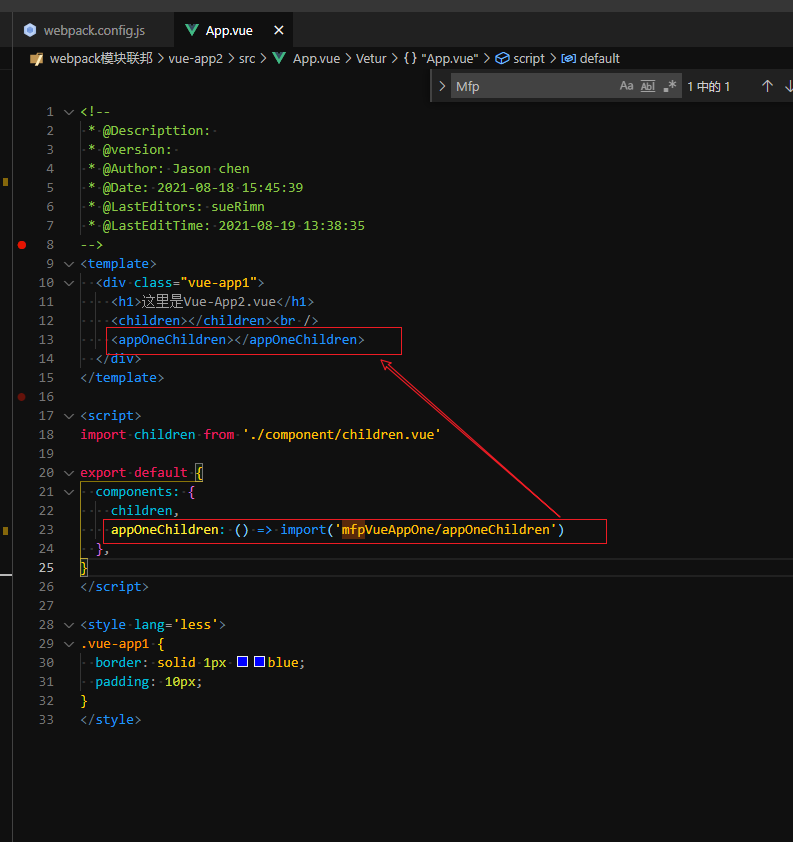Click the Vue icon on App.vue tab
This screenshot has width=793, height=842.
tap(192, 30)
